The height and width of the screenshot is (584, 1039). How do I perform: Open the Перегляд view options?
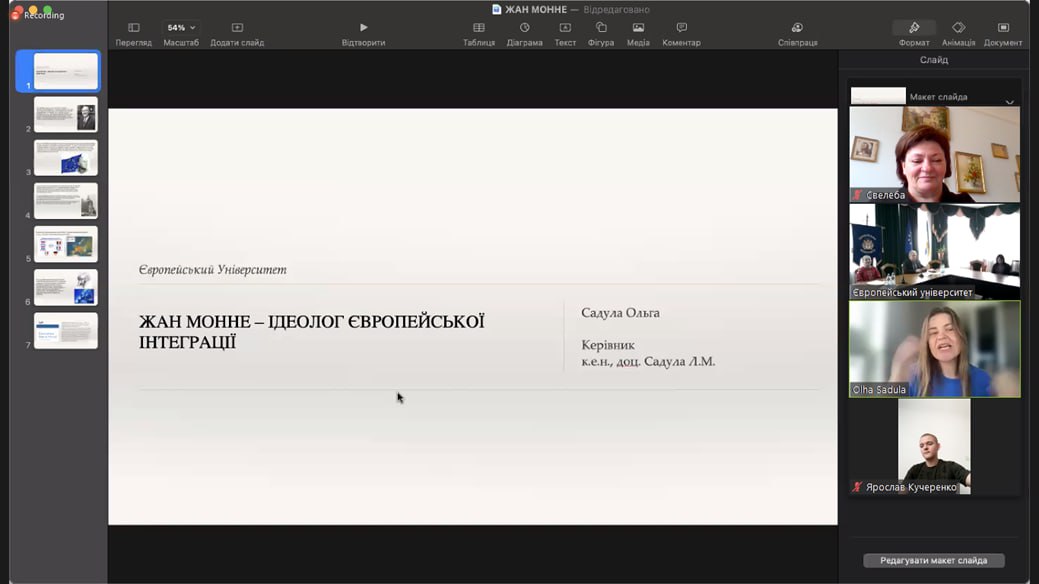pos(133,28)
